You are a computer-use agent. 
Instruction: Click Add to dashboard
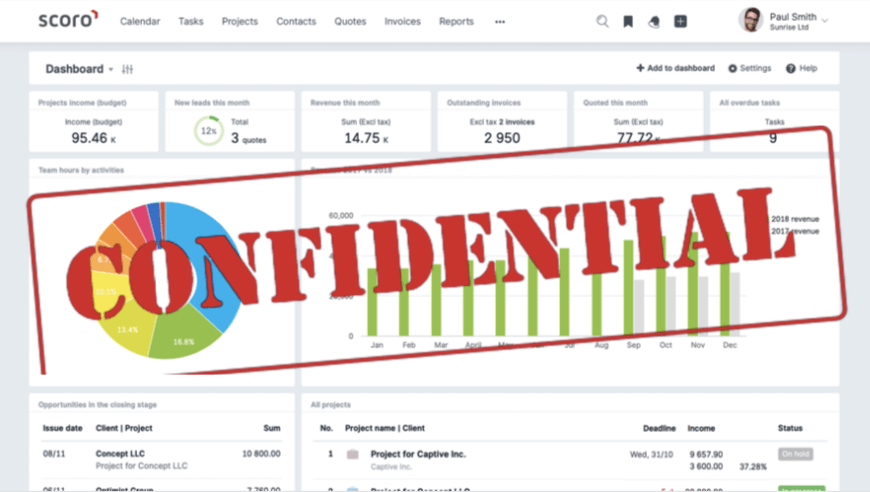[x=675, y=68]
